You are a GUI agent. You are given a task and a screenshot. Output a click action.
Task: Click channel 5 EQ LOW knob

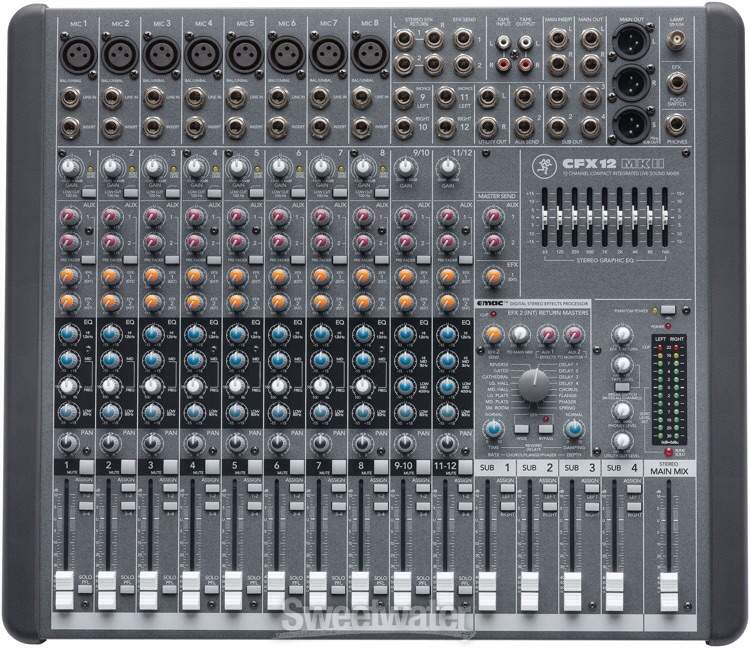(x=237, y=411)
